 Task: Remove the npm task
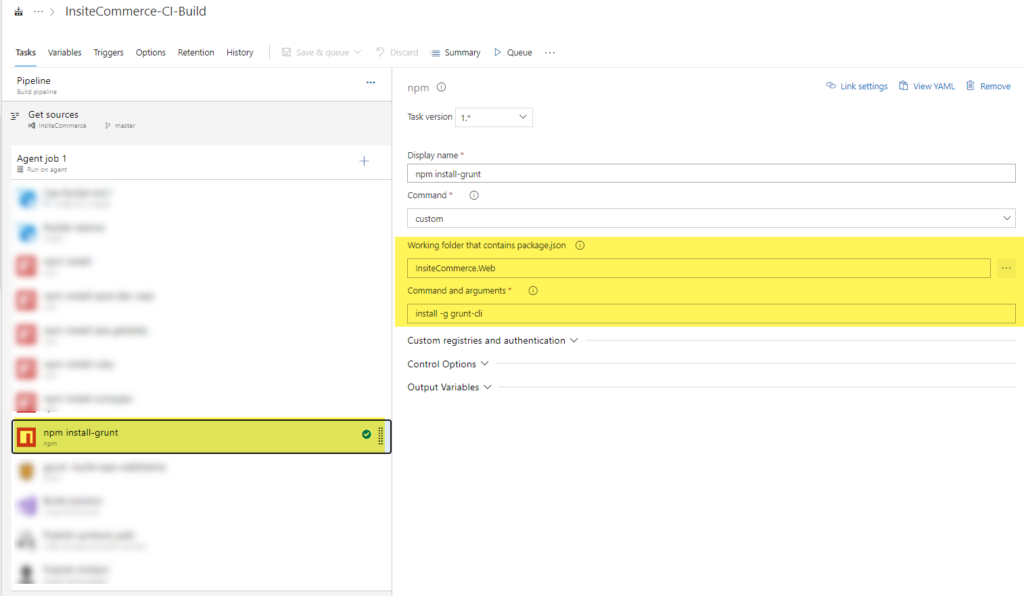[988, 86]
